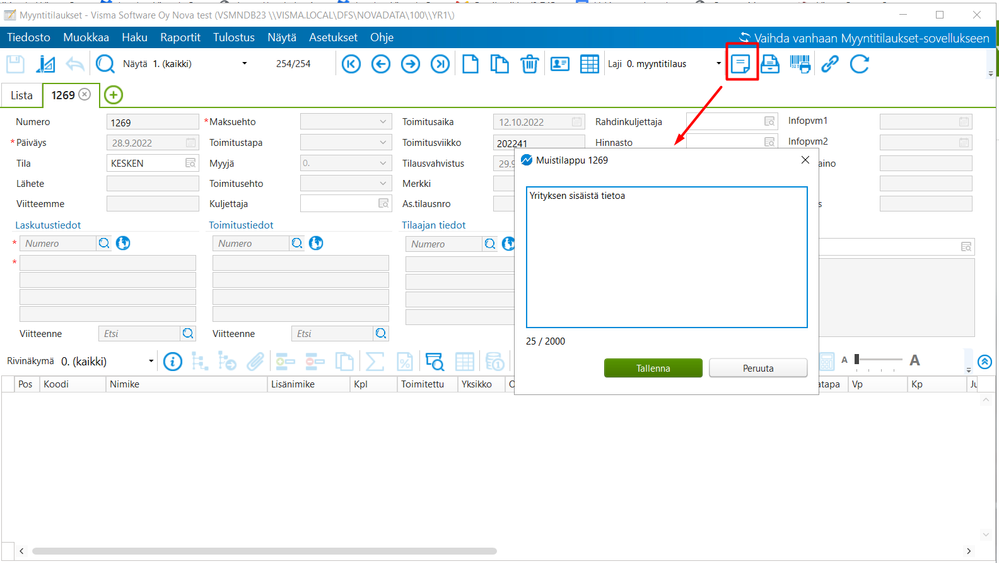Delete the order with the trash icon
Screen dimensions: 999x563
pos(529,64)
